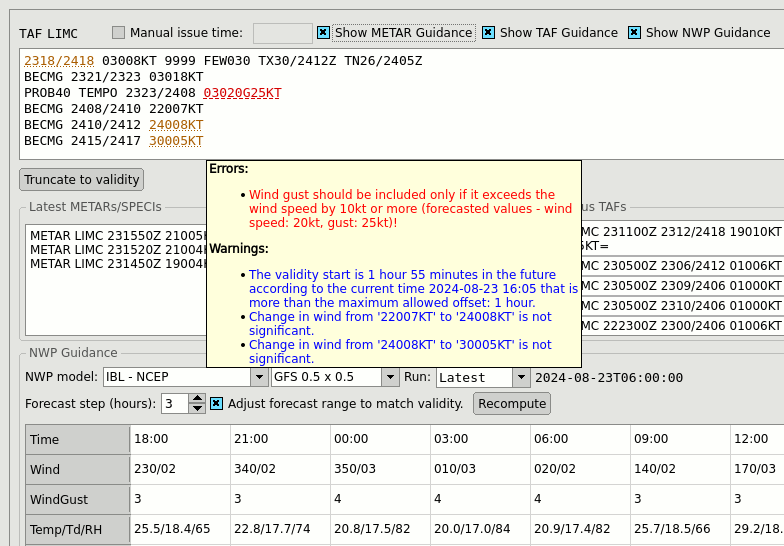
Task: Click the 03:00 time cell
Action: click(480, 439)
